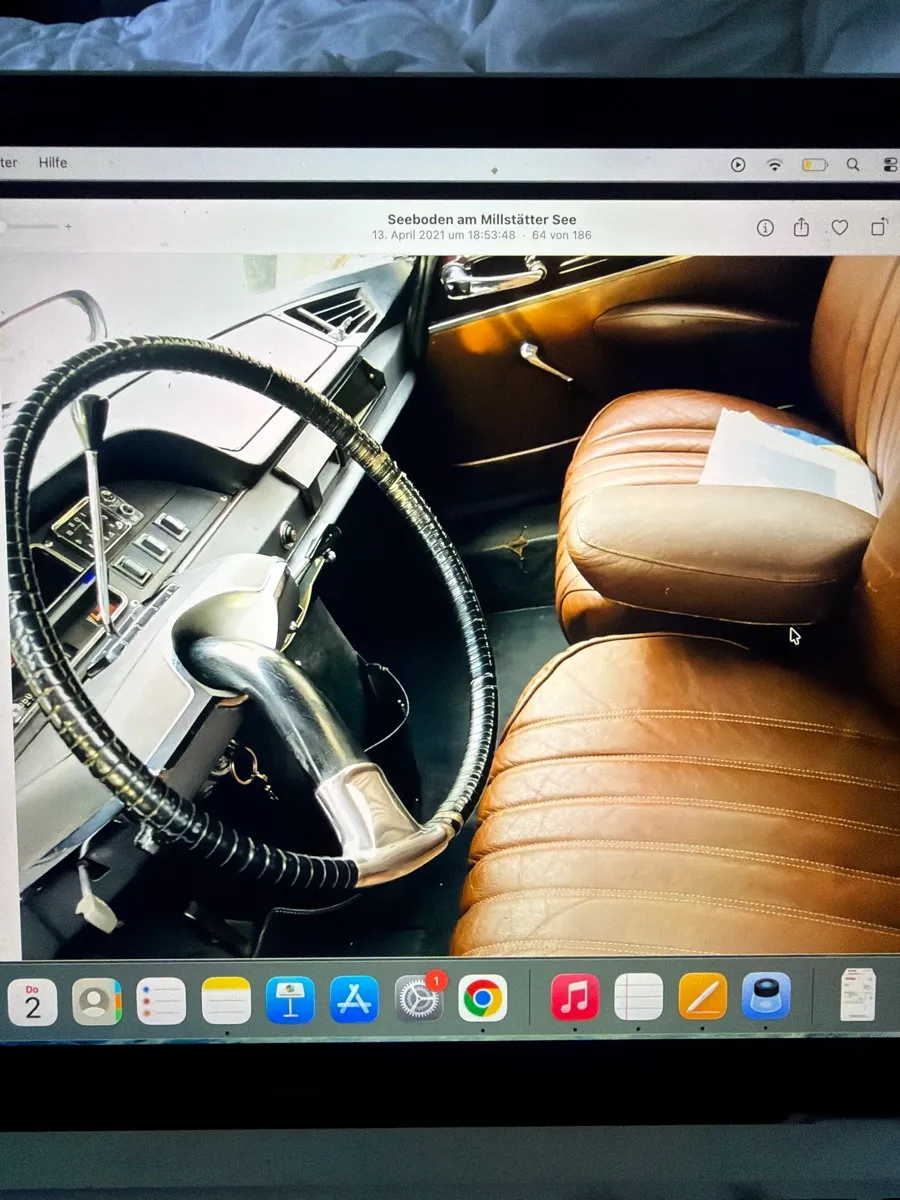Open the App Store from the Dock
The width and height of the screenshot is (900, 1200).
tap(354, 1000)
